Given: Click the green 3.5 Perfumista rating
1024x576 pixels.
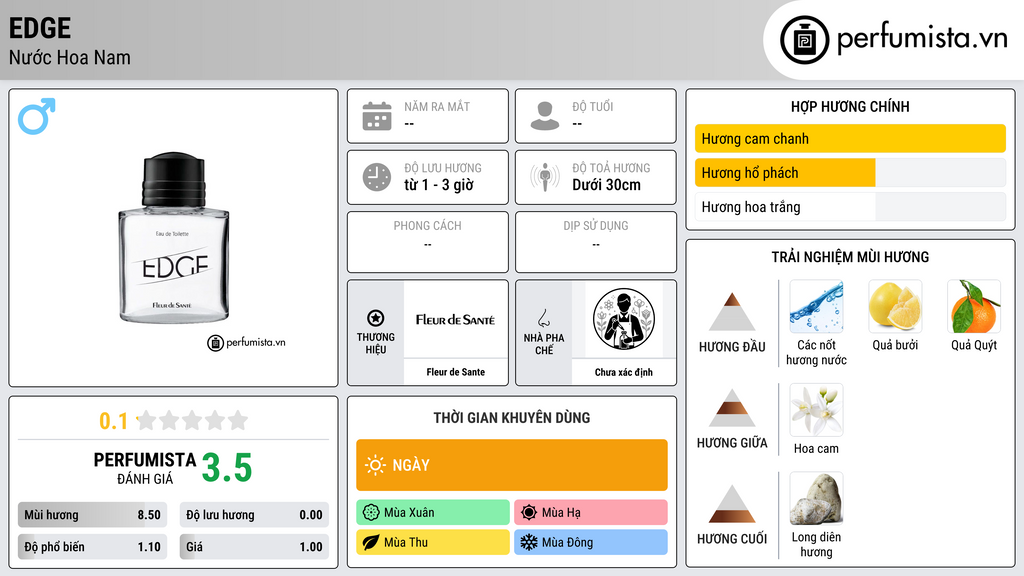Looking at the screenshot, I should 227,468.
